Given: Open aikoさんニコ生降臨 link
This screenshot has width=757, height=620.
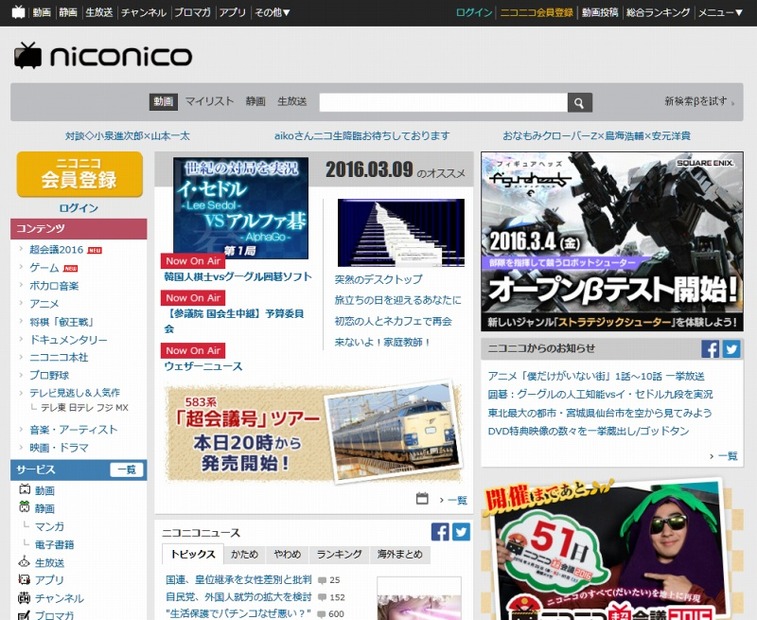Looking at the screenshot, I should [x=362, y=136].
